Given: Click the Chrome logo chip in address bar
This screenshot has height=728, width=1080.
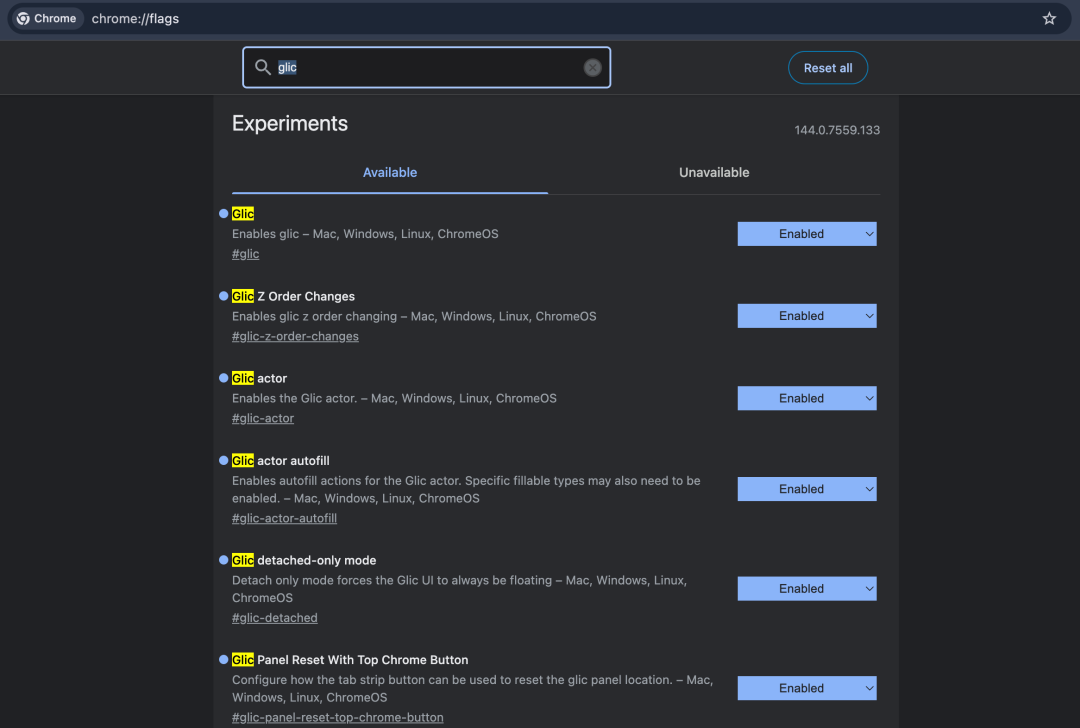Looking at the screenshot, I should (x=46, y=19).
